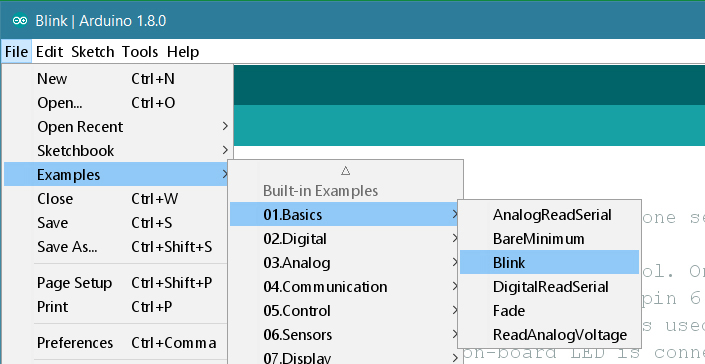The width and height of the screenshot is (705, 364).
Task: Show the 04.Communication examples list
Action: [x=346, y=287]
